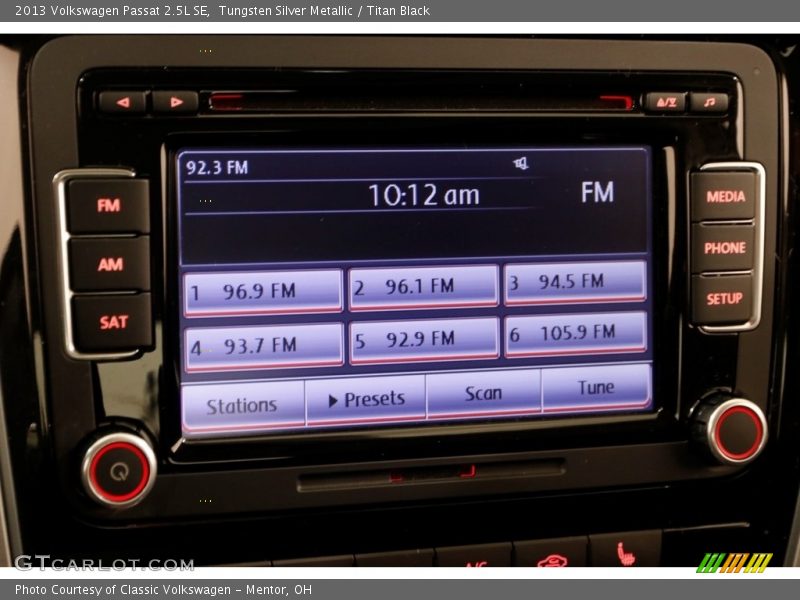Tap the Tune option
The width and height of the screenshot is (800, 600).
(596, 388)
